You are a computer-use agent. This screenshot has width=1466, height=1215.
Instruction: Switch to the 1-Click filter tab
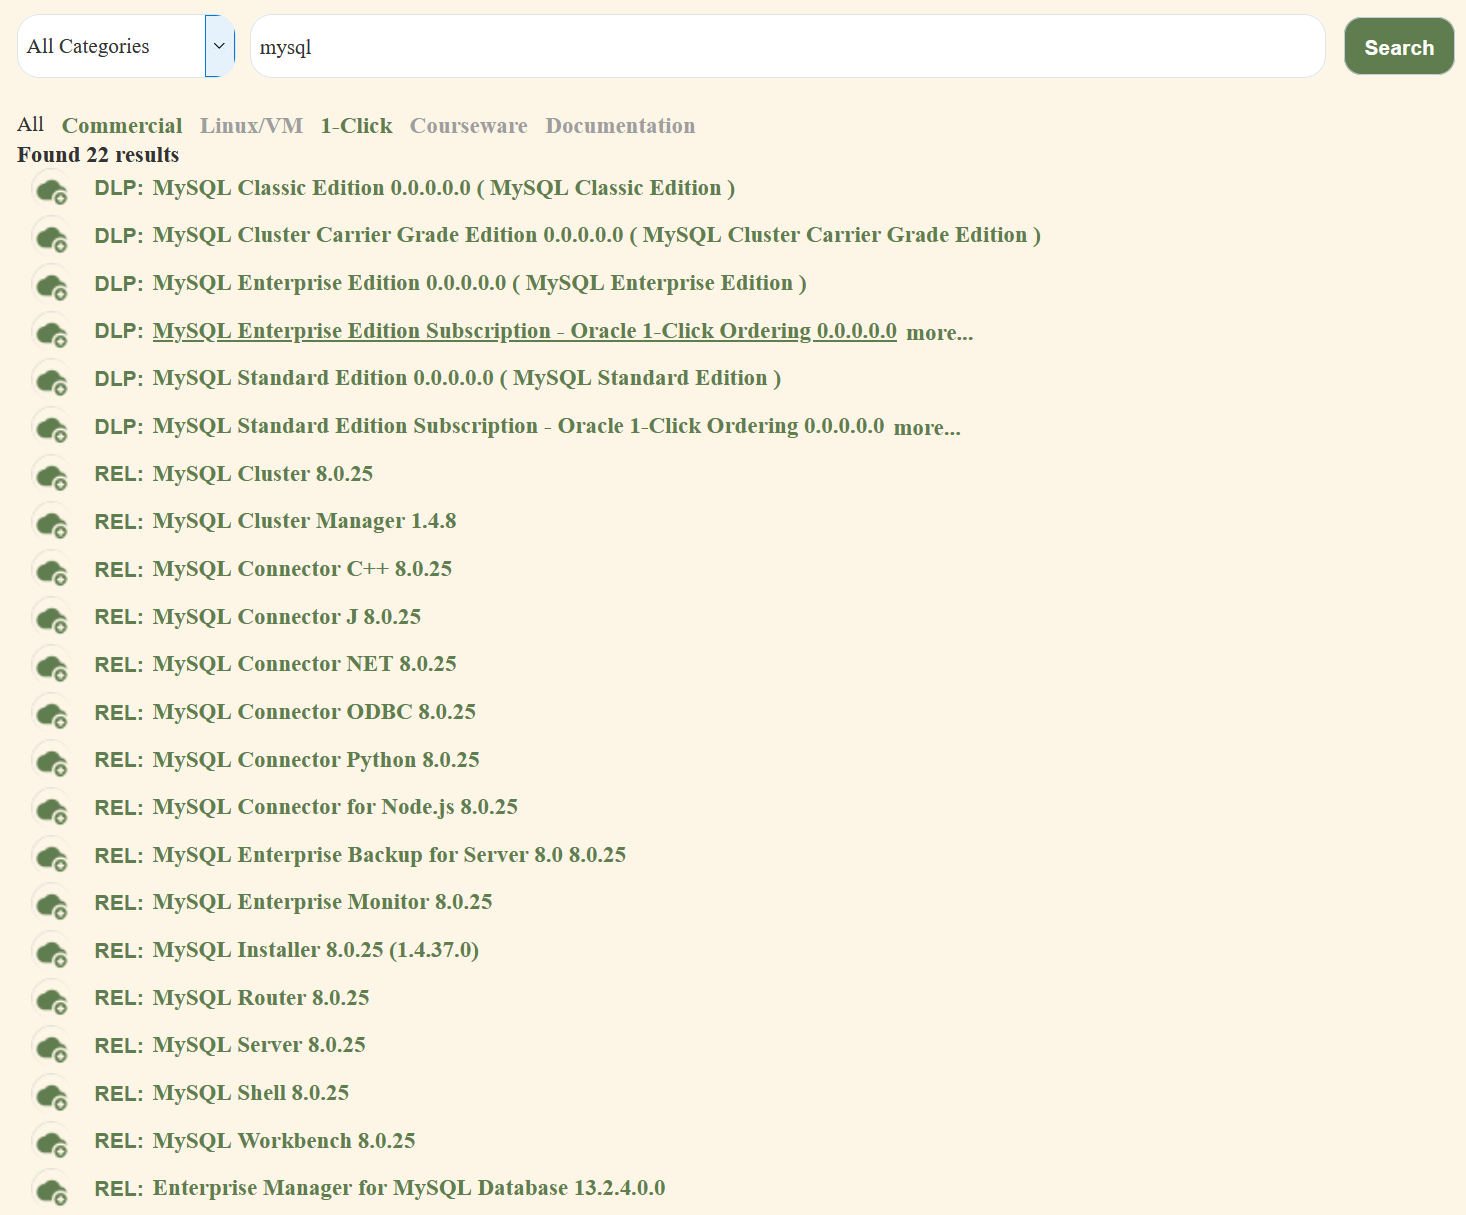coord(356,126)
